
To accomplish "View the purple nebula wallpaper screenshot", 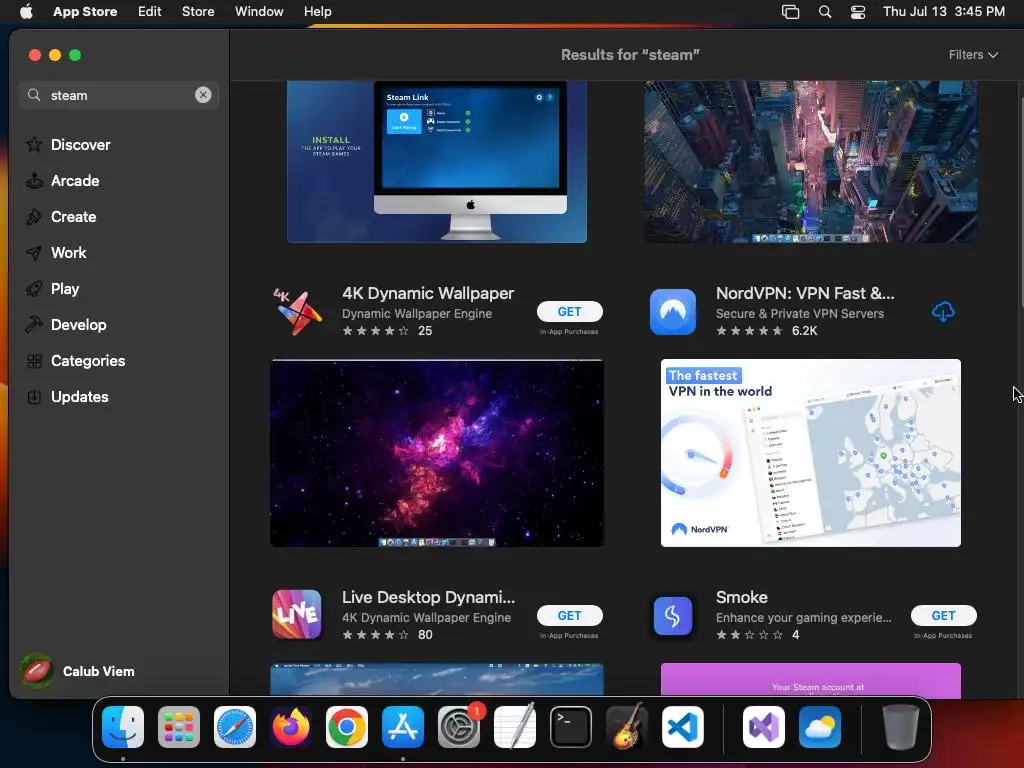I will click(437, 453).
